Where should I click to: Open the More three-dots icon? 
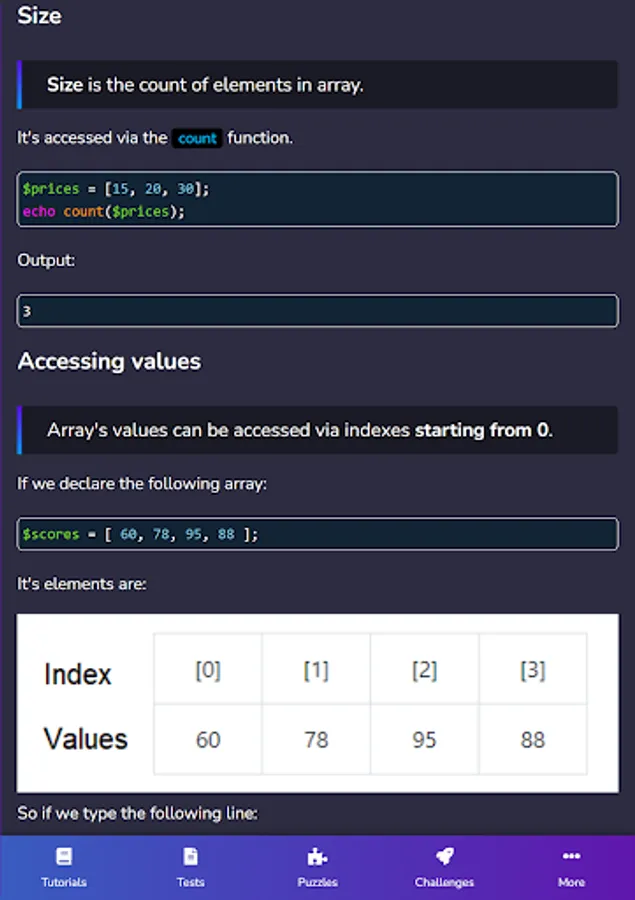(571, 857)
